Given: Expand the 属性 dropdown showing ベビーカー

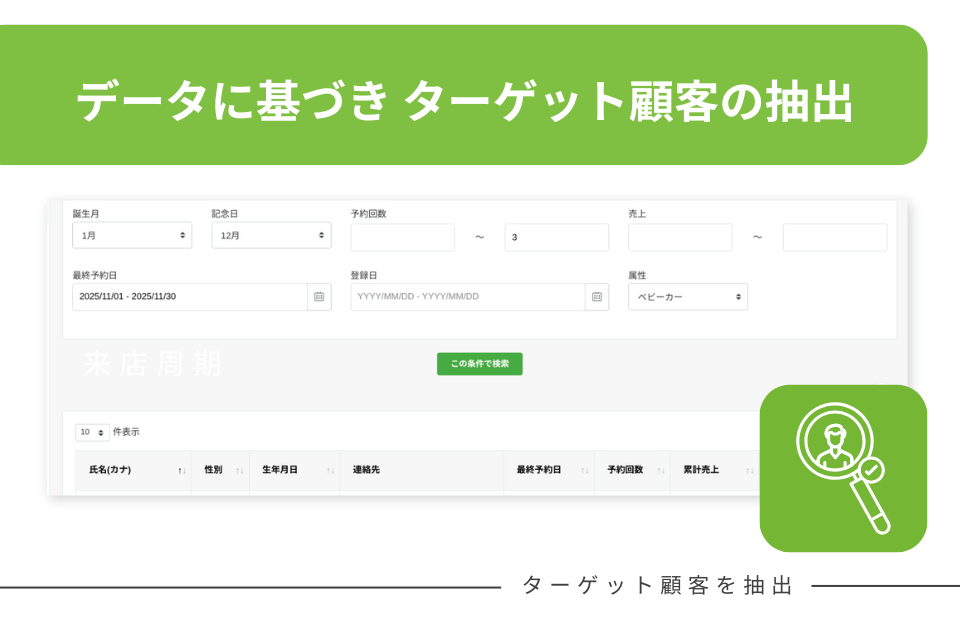Looking at the screenshot, I should (687, 297).
